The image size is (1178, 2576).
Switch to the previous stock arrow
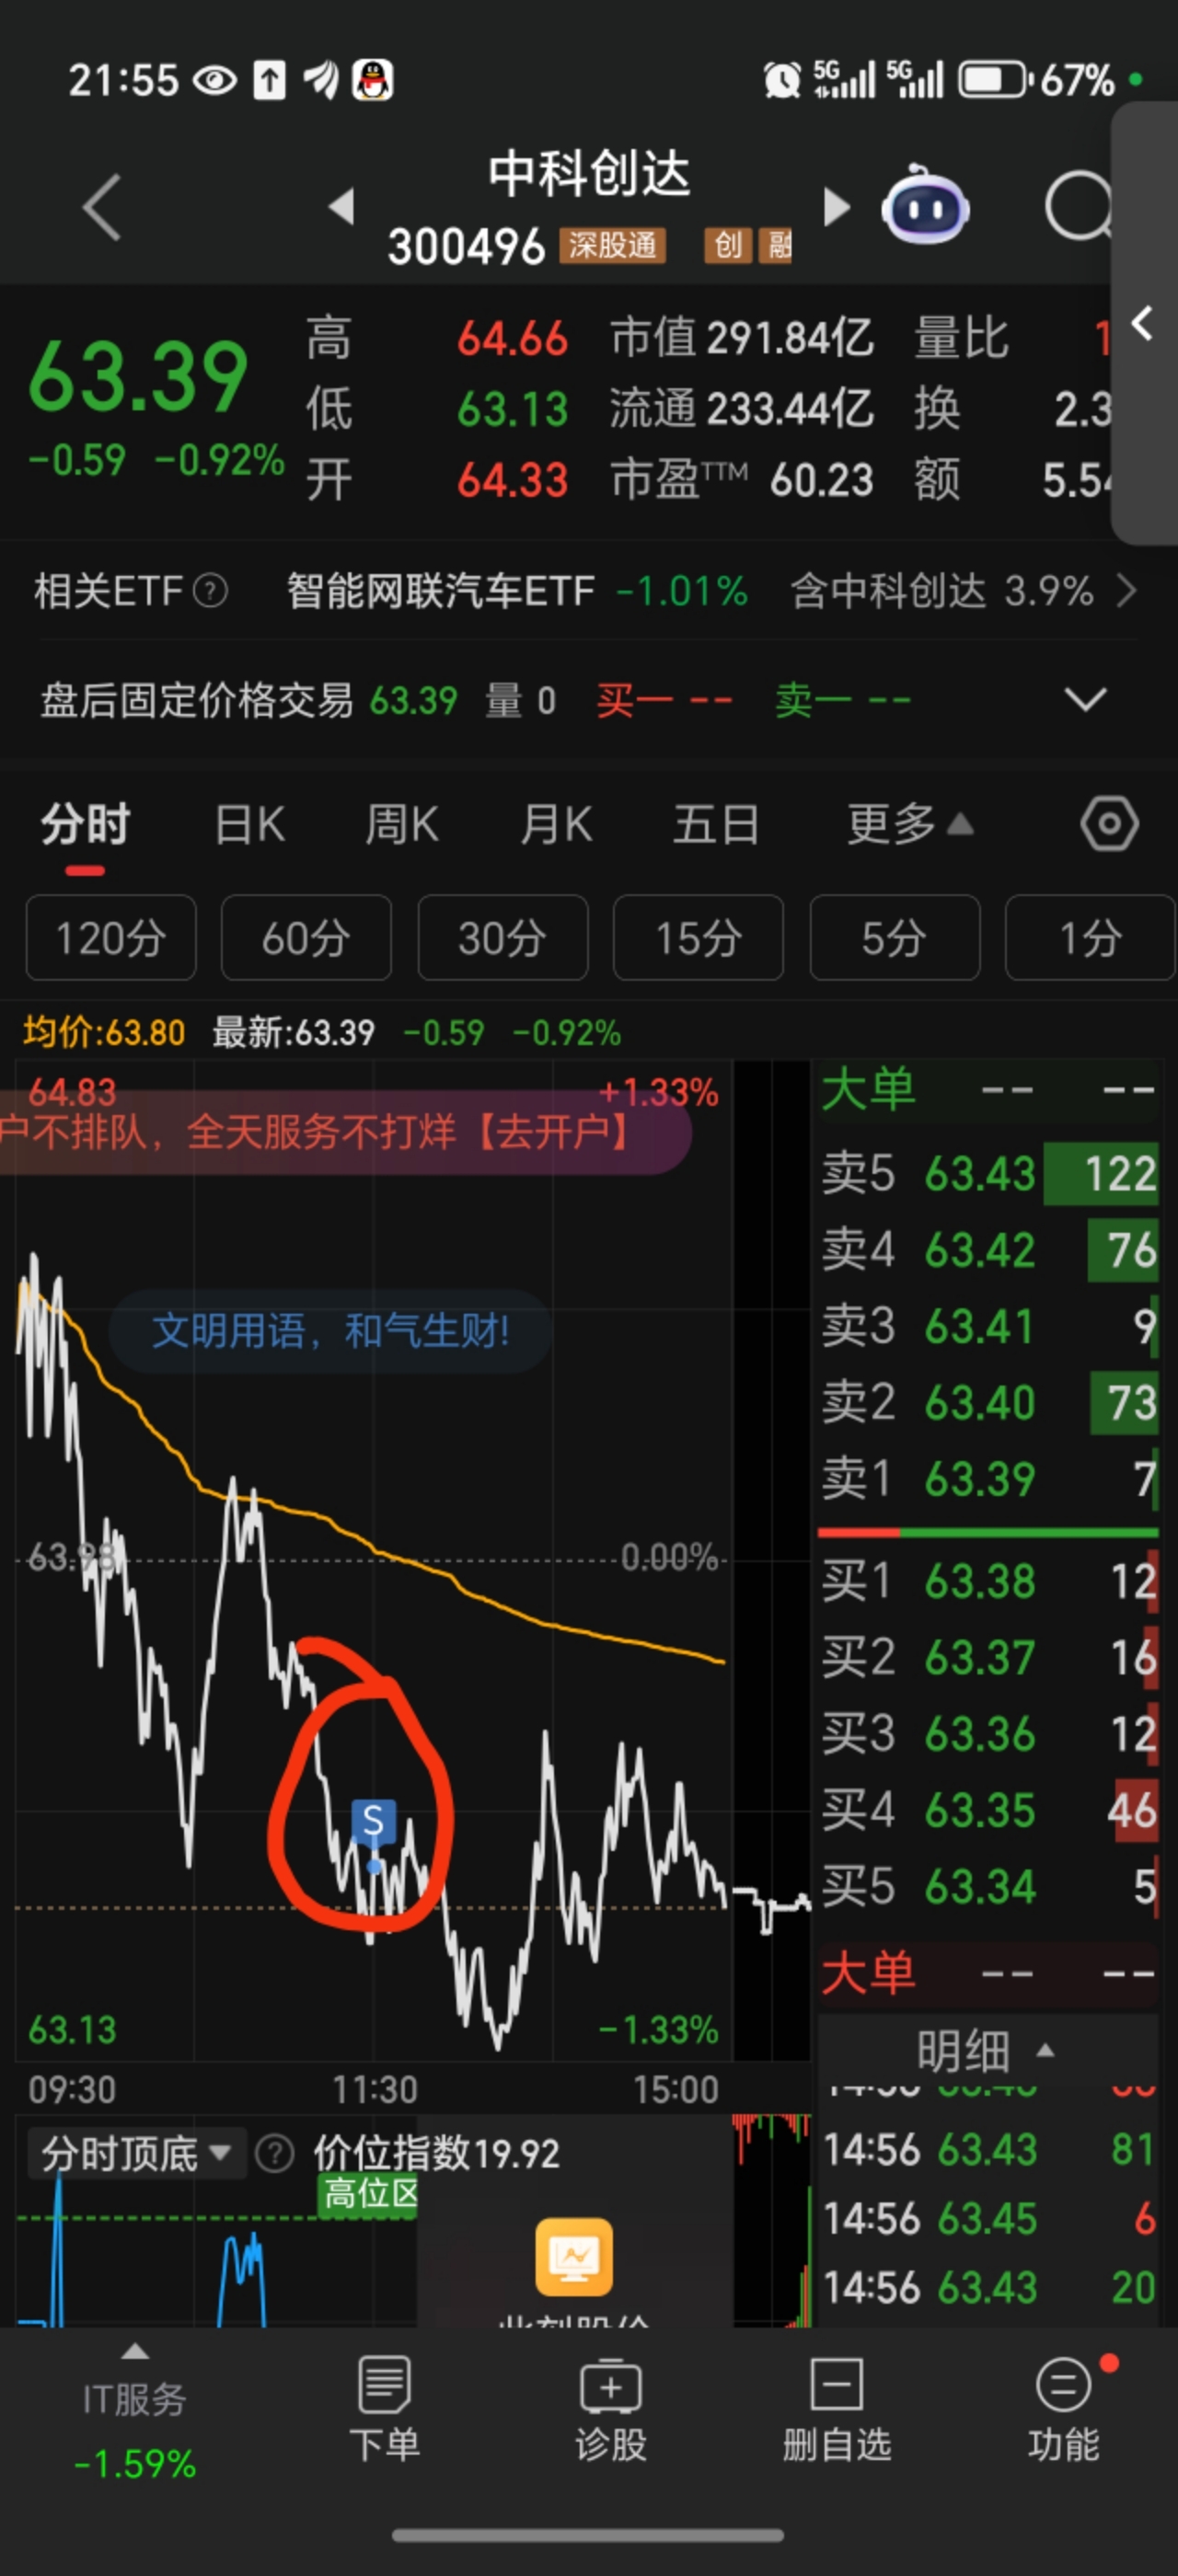(342, 206)
